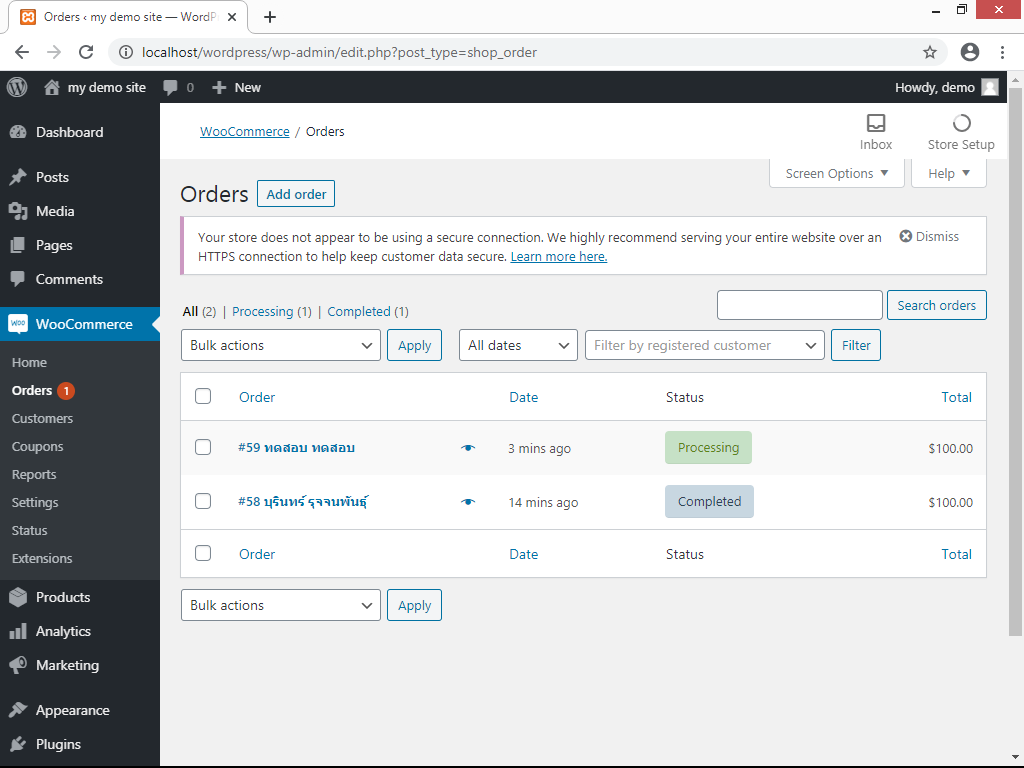
Task: Click the Search orders button
Action: [936, 305]
